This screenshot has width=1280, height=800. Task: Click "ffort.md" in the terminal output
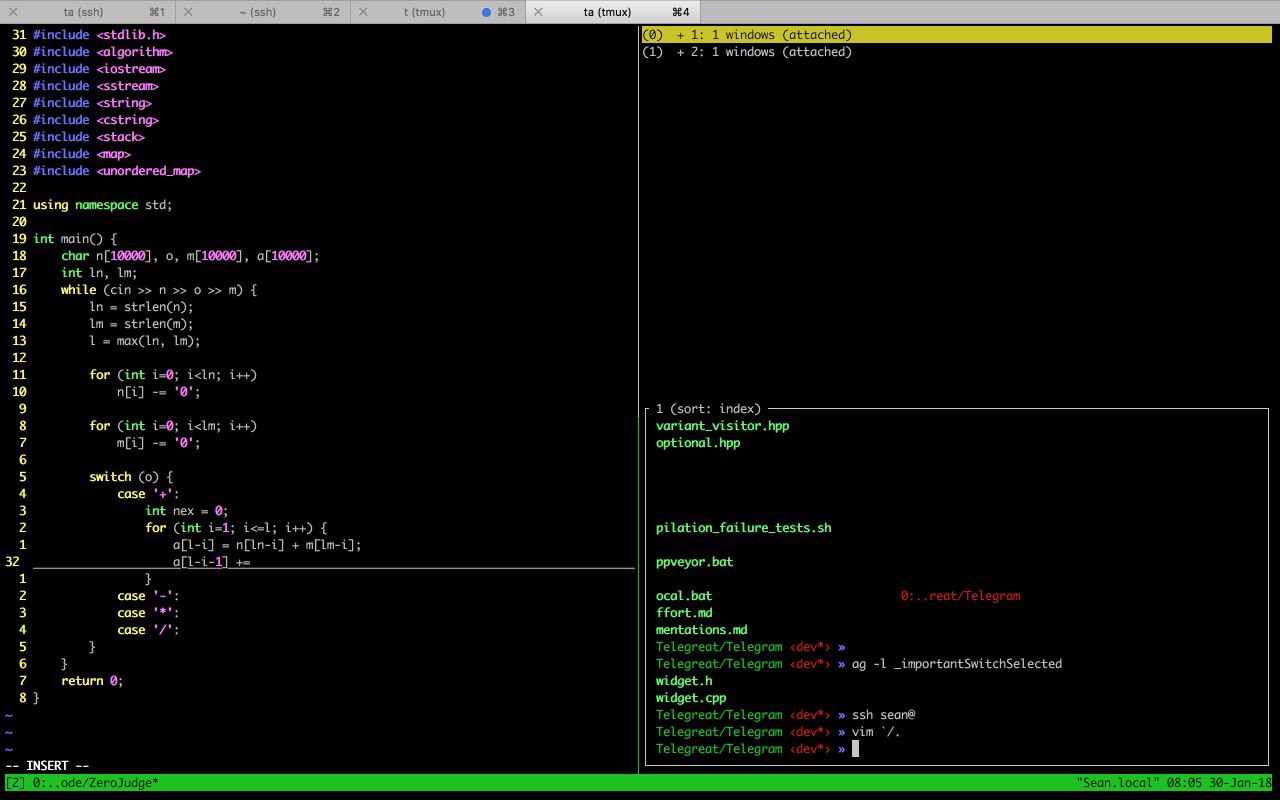(x=684, y=613)
